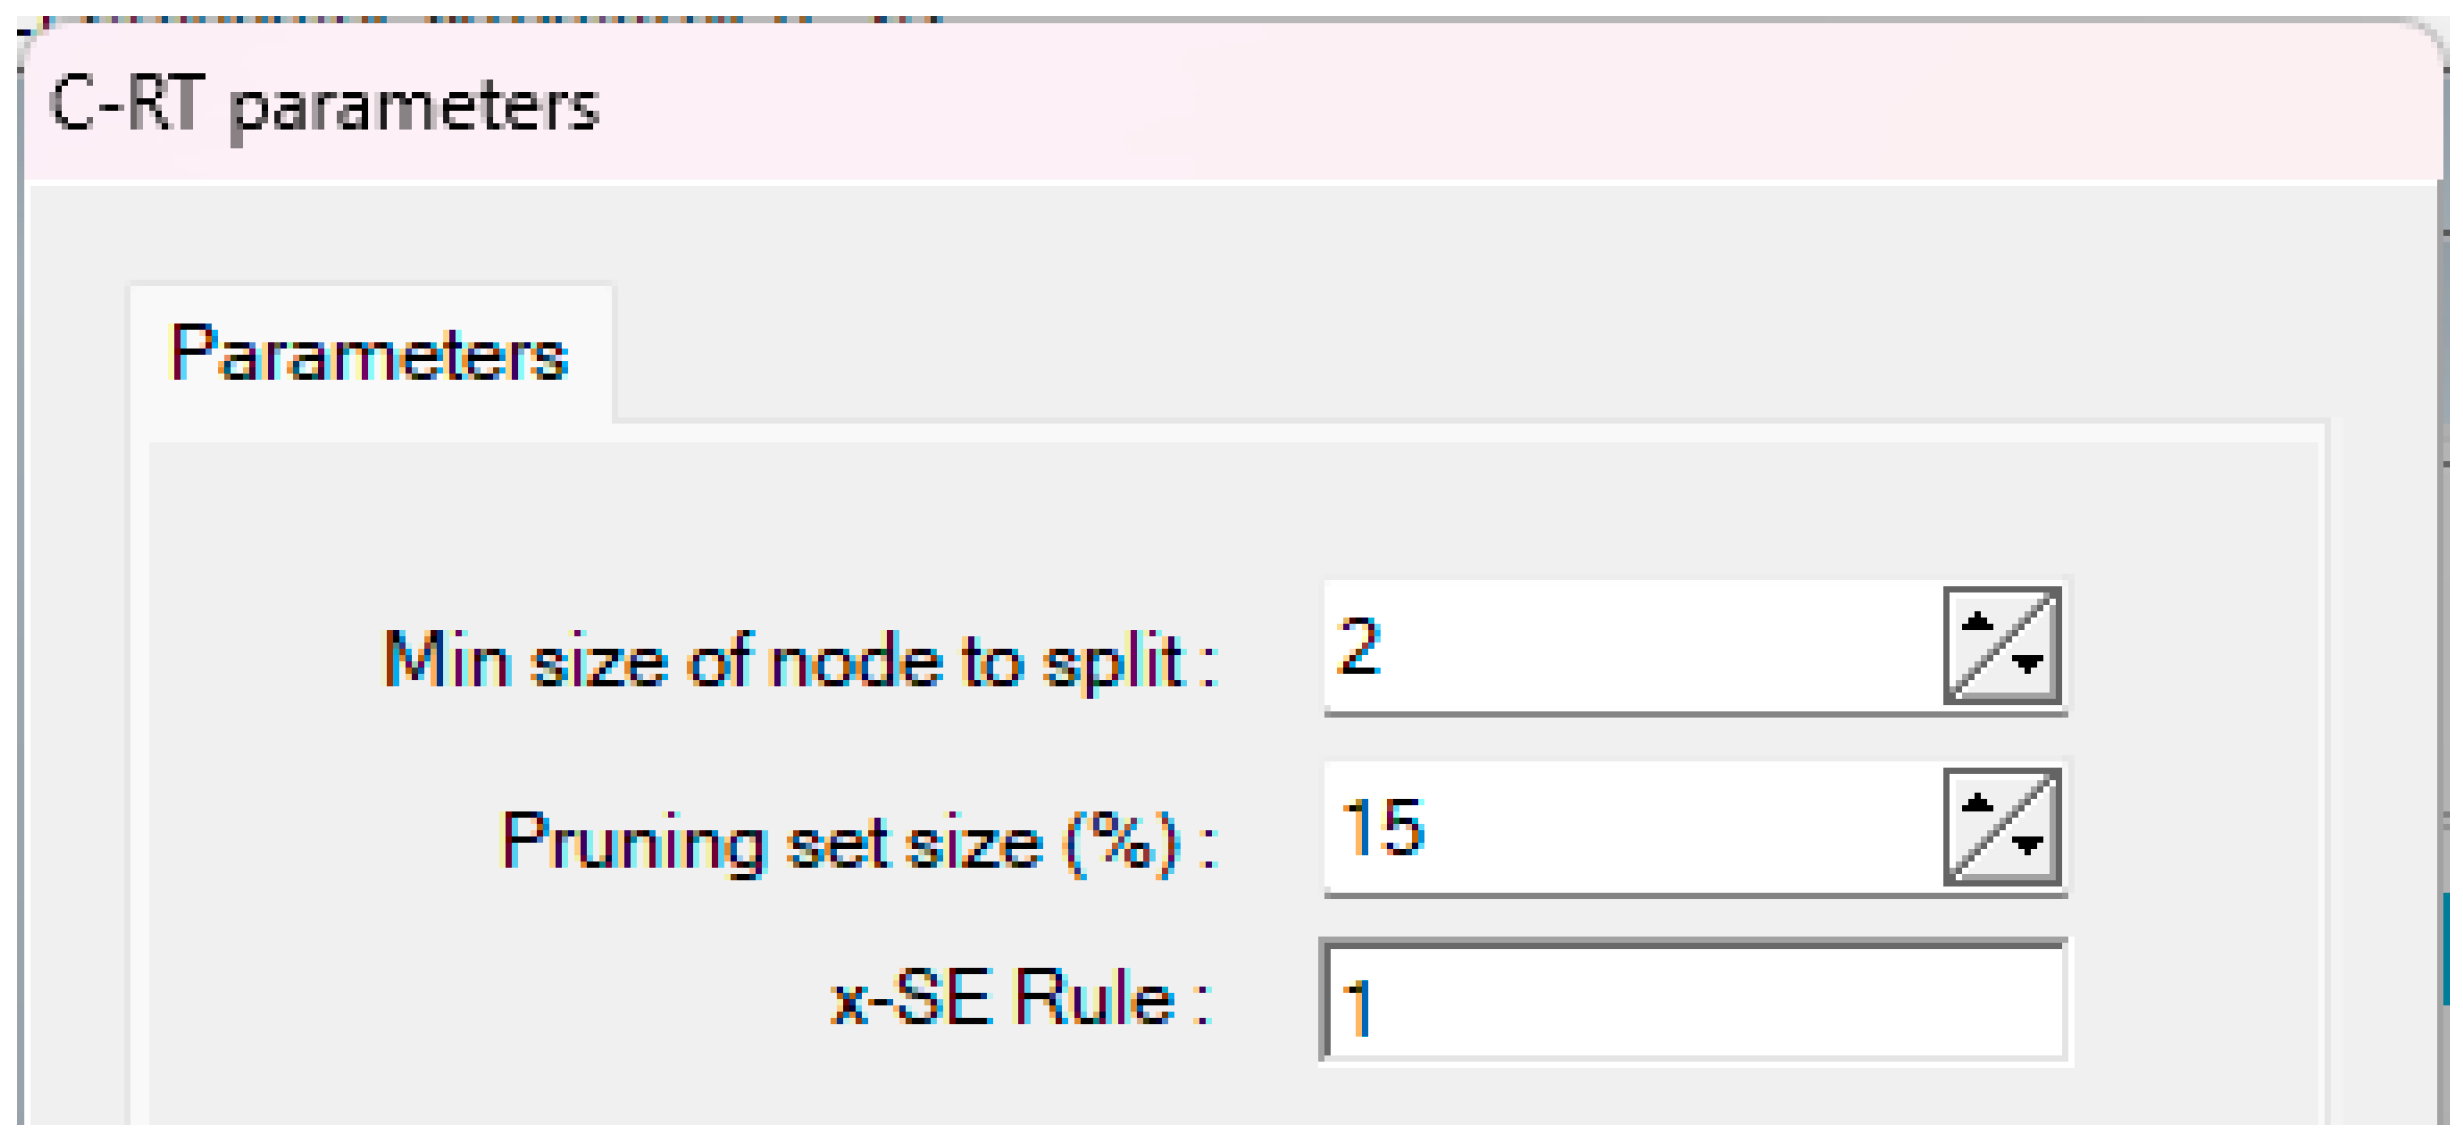The width and height of the screenshot is (2463, 1142).
Task: Click blank tab strip area right of Parameters tab
Action: [1400, 350]
